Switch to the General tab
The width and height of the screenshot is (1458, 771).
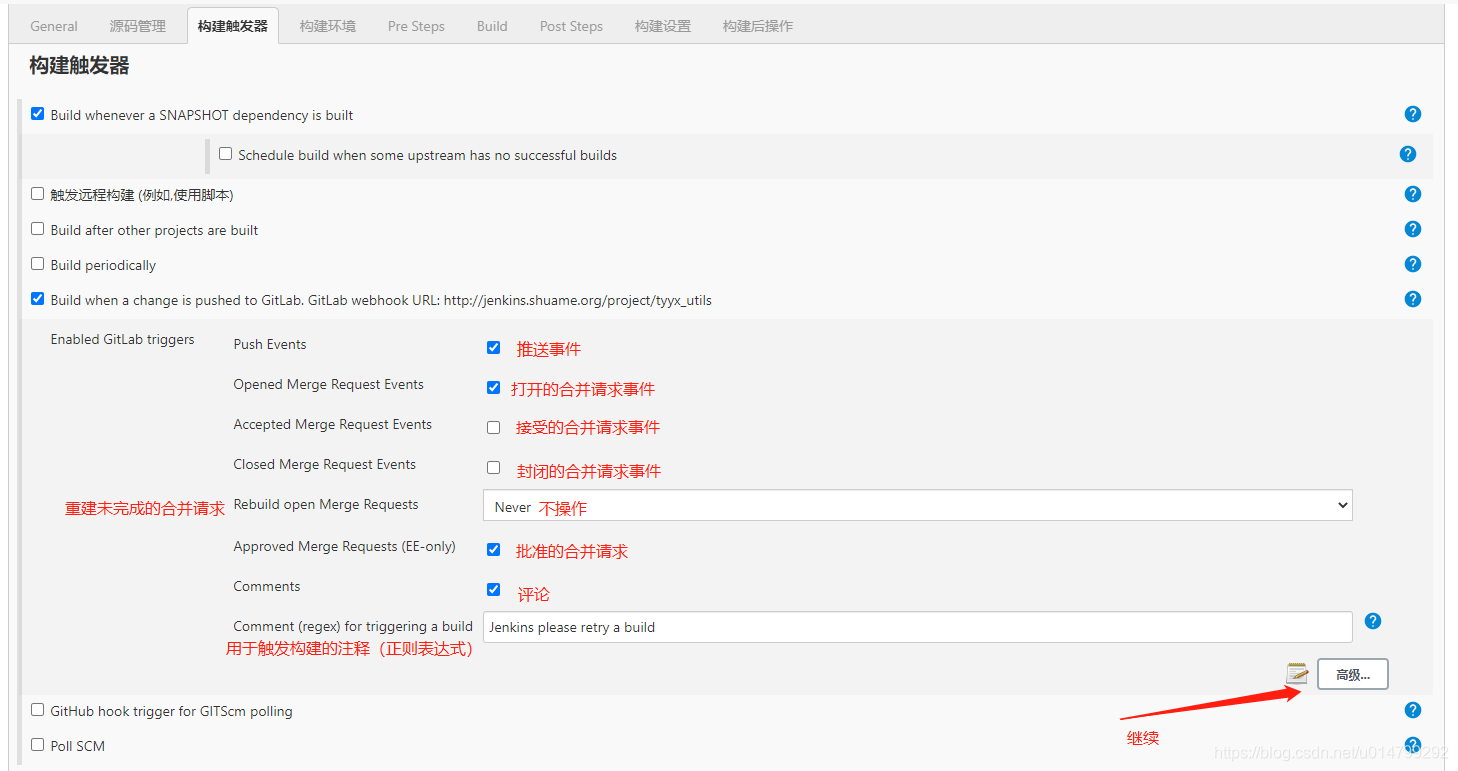pyautogui.click(x=54, y=26)
